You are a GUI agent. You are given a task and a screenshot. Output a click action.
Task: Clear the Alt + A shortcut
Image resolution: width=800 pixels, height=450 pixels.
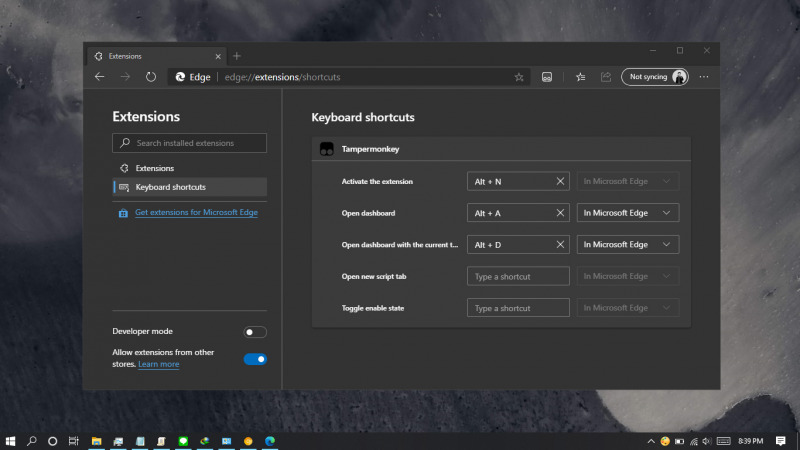pyautogui.click(x=560, y=213)
